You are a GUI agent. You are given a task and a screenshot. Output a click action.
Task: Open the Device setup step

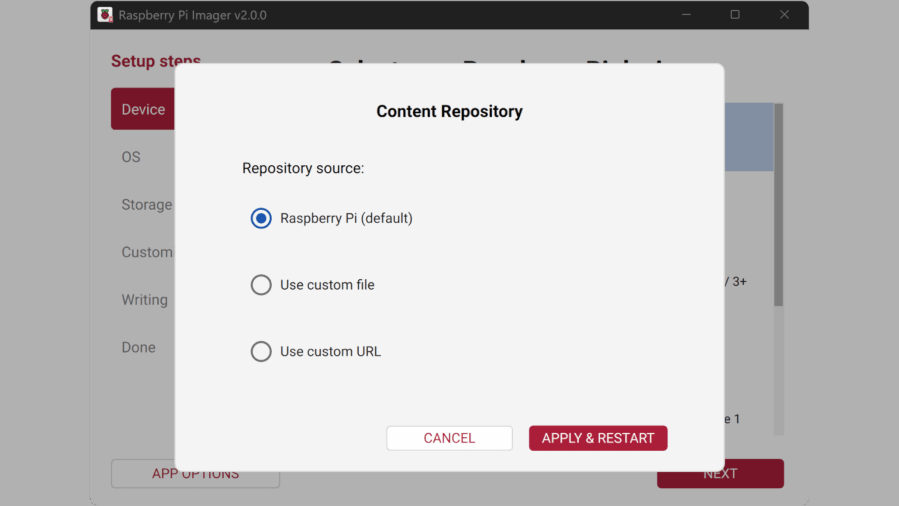pyautogui.click(x=143, y=109)
